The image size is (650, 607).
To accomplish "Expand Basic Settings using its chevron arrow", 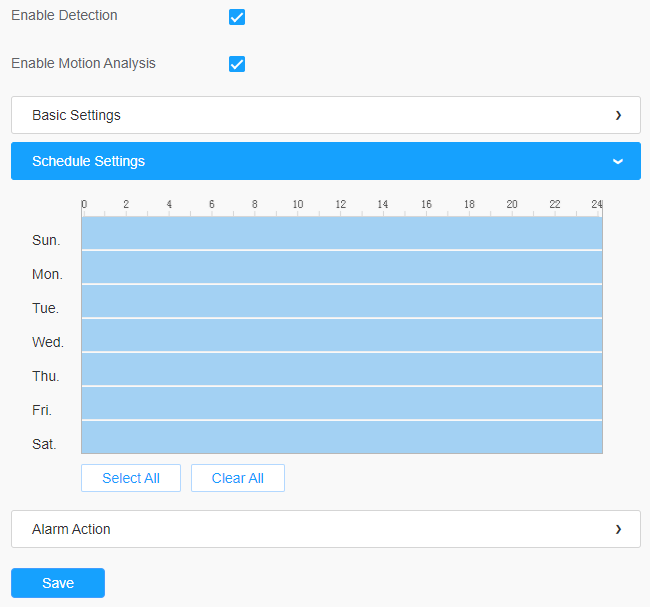I will point(618,115).
